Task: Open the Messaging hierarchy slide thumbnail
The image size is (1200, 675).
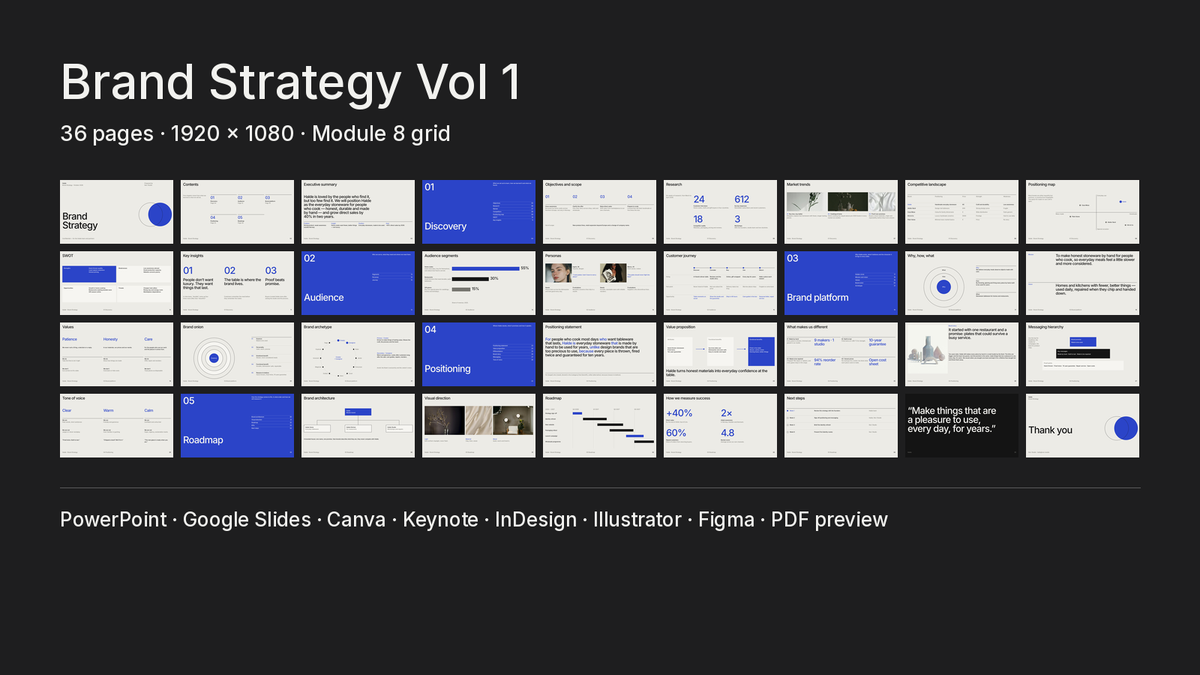Action: pyautogui.click(x=1083, y=354)
